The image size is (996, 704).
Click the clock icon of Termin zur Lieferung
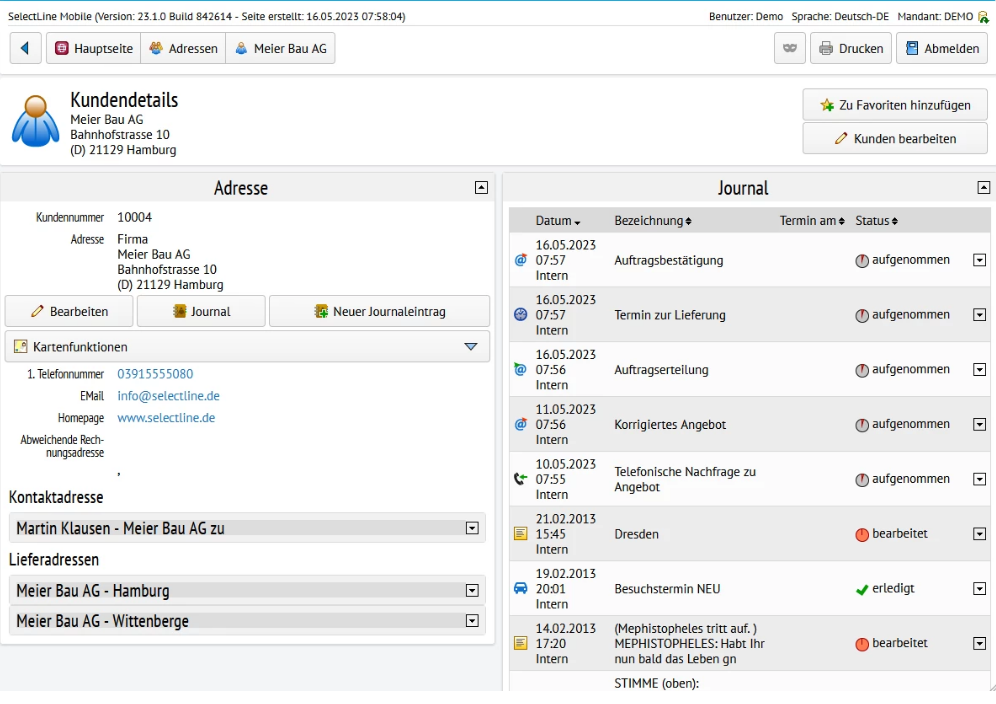[520, 315]
